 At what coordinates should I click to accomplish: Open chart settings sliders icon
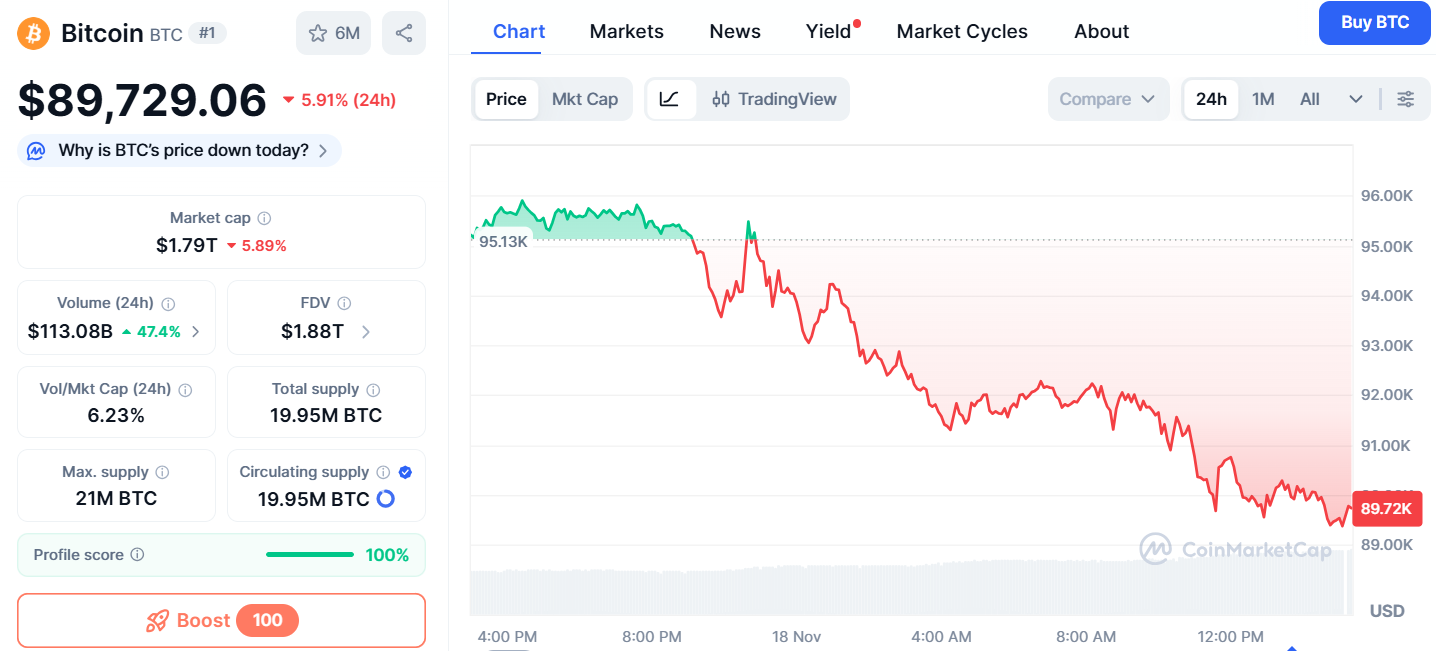[x=1405, y=99]
